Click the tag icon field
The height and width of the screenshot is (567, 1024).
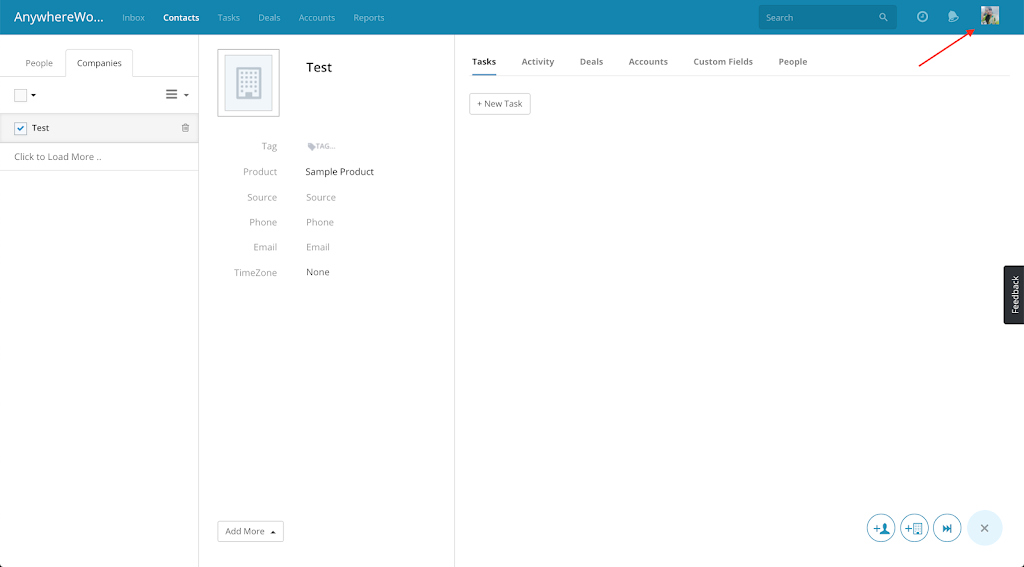pyautogui.click(x=321, y=146)
